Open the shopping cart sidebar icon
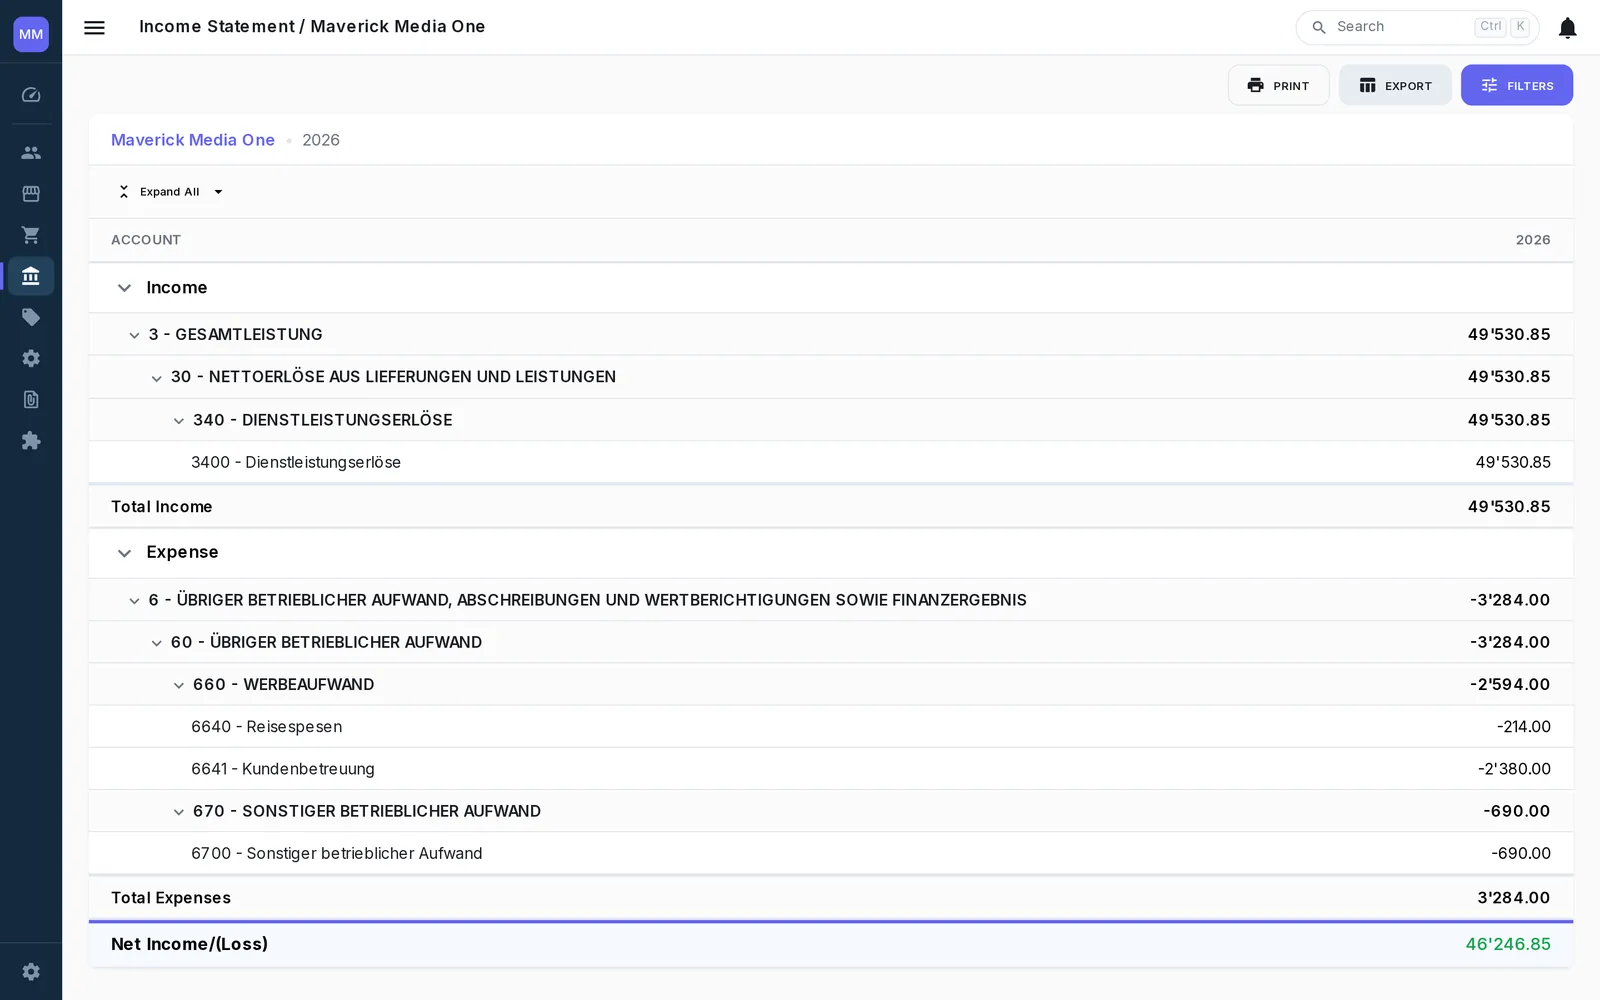 [31, 235]
